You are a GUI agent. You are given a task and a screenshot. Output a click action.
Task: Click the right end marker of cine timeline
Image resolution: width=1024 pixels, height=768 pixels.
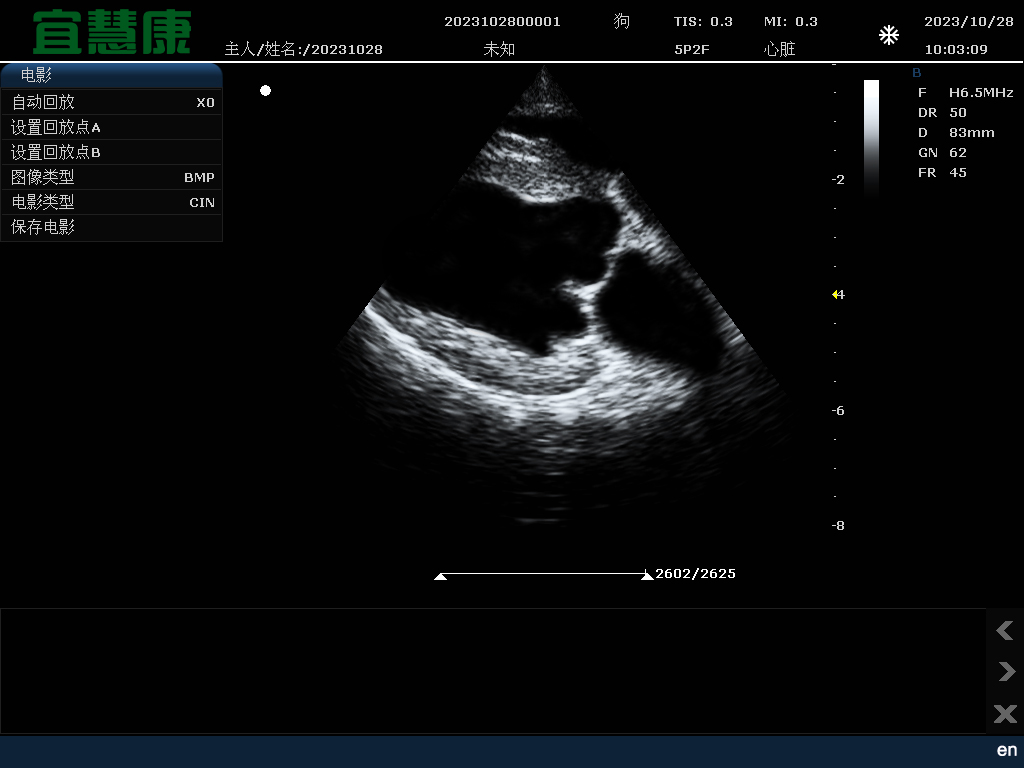(x=647, y=576)
